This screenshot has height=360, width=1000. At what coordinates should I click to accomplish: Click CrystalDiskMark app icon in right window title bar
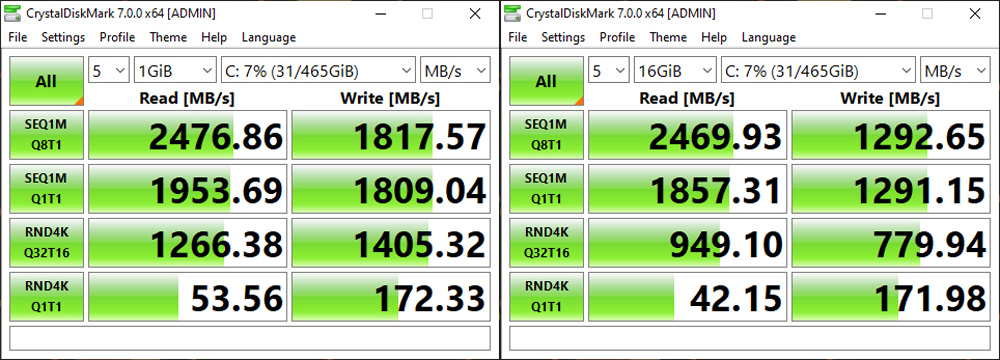[x=512, y=13]
